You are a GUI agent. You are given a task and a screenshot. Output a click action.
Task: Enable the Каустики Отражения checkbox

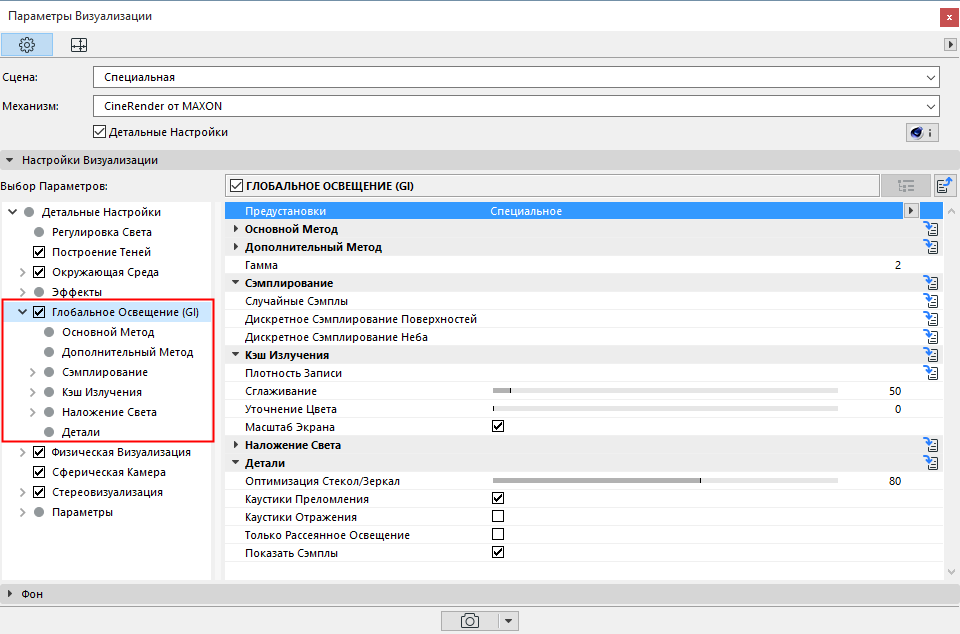(x=498, y=517)
